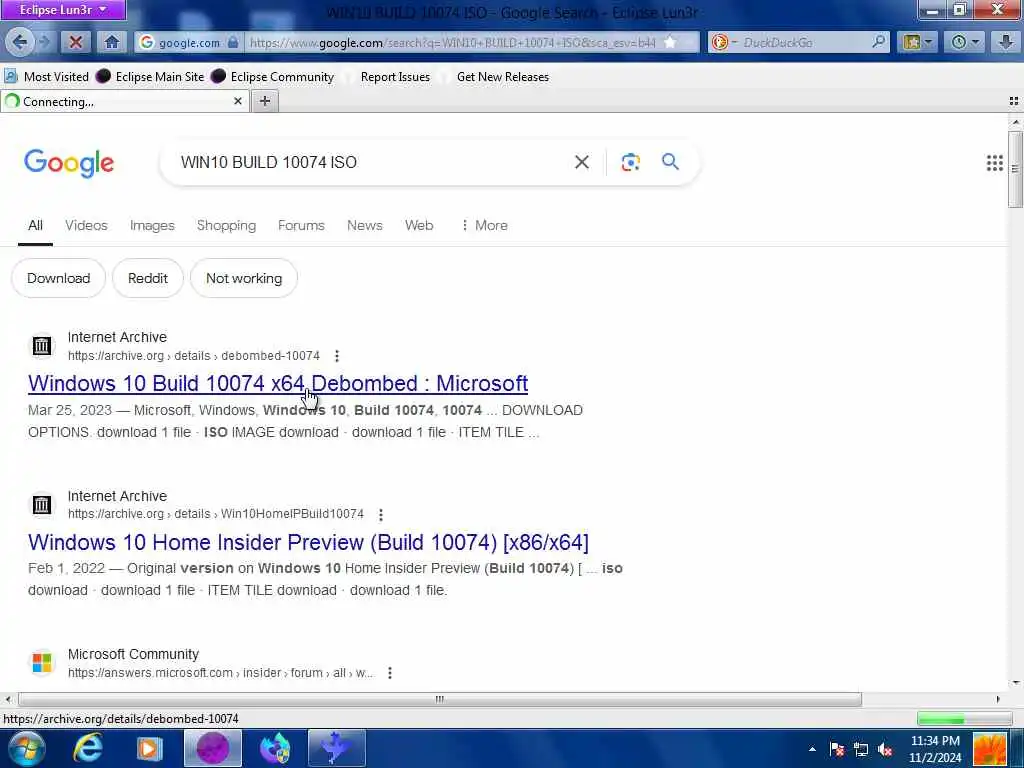Click the URL address bar
The image size is (1024, 768).
(x=453, y=42)
